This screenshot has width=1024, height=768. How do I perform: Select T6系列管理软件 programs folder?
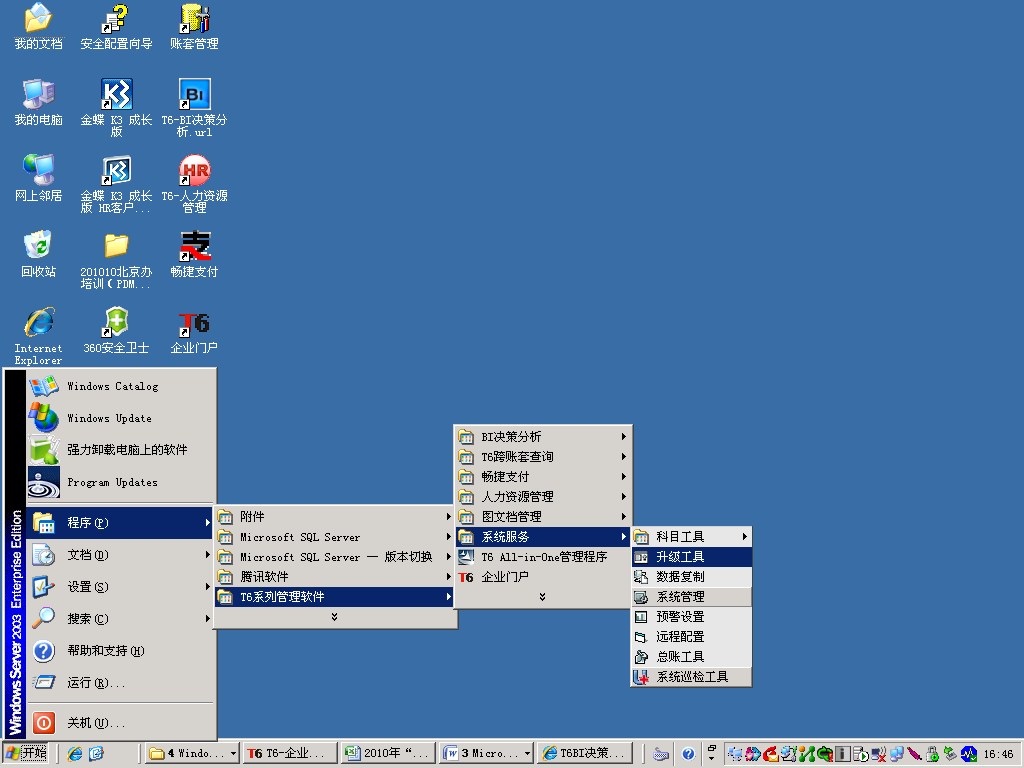(335, 597)
